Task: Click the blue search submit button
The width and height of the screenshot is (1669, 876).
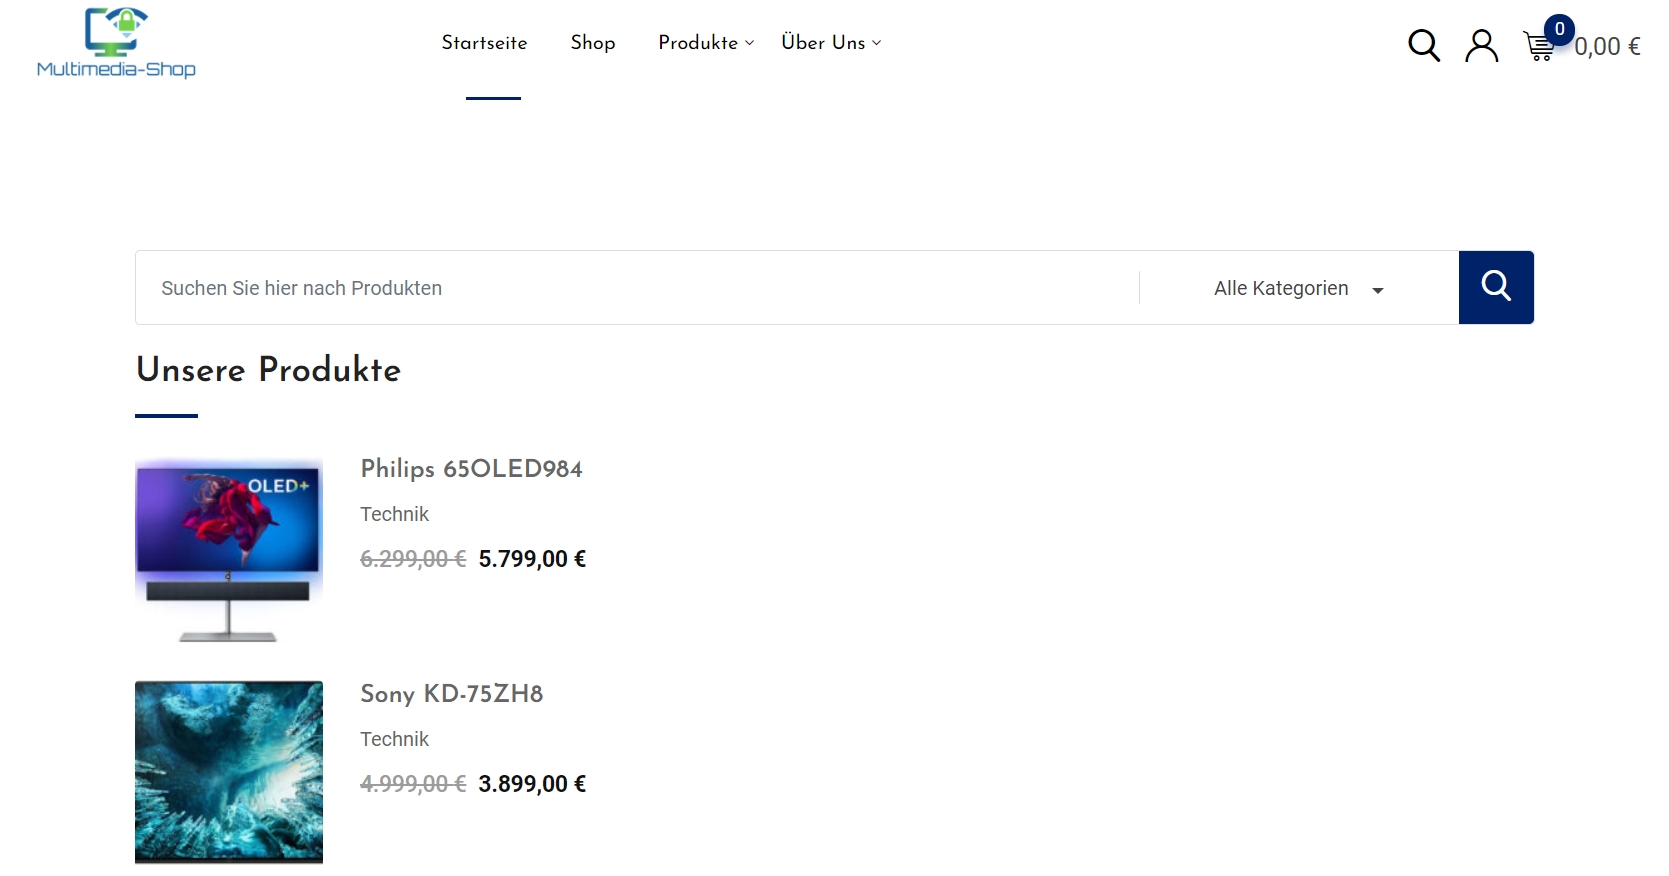Action: (x=1496, y=287)
